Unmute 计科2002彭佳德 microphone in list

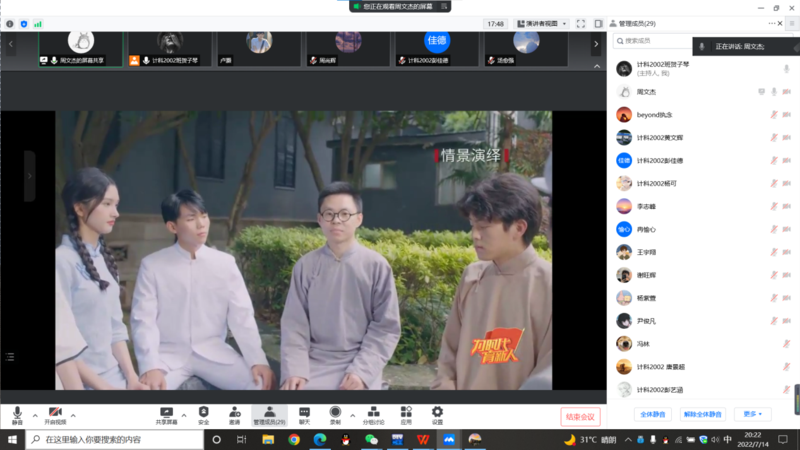click(774, 161)
